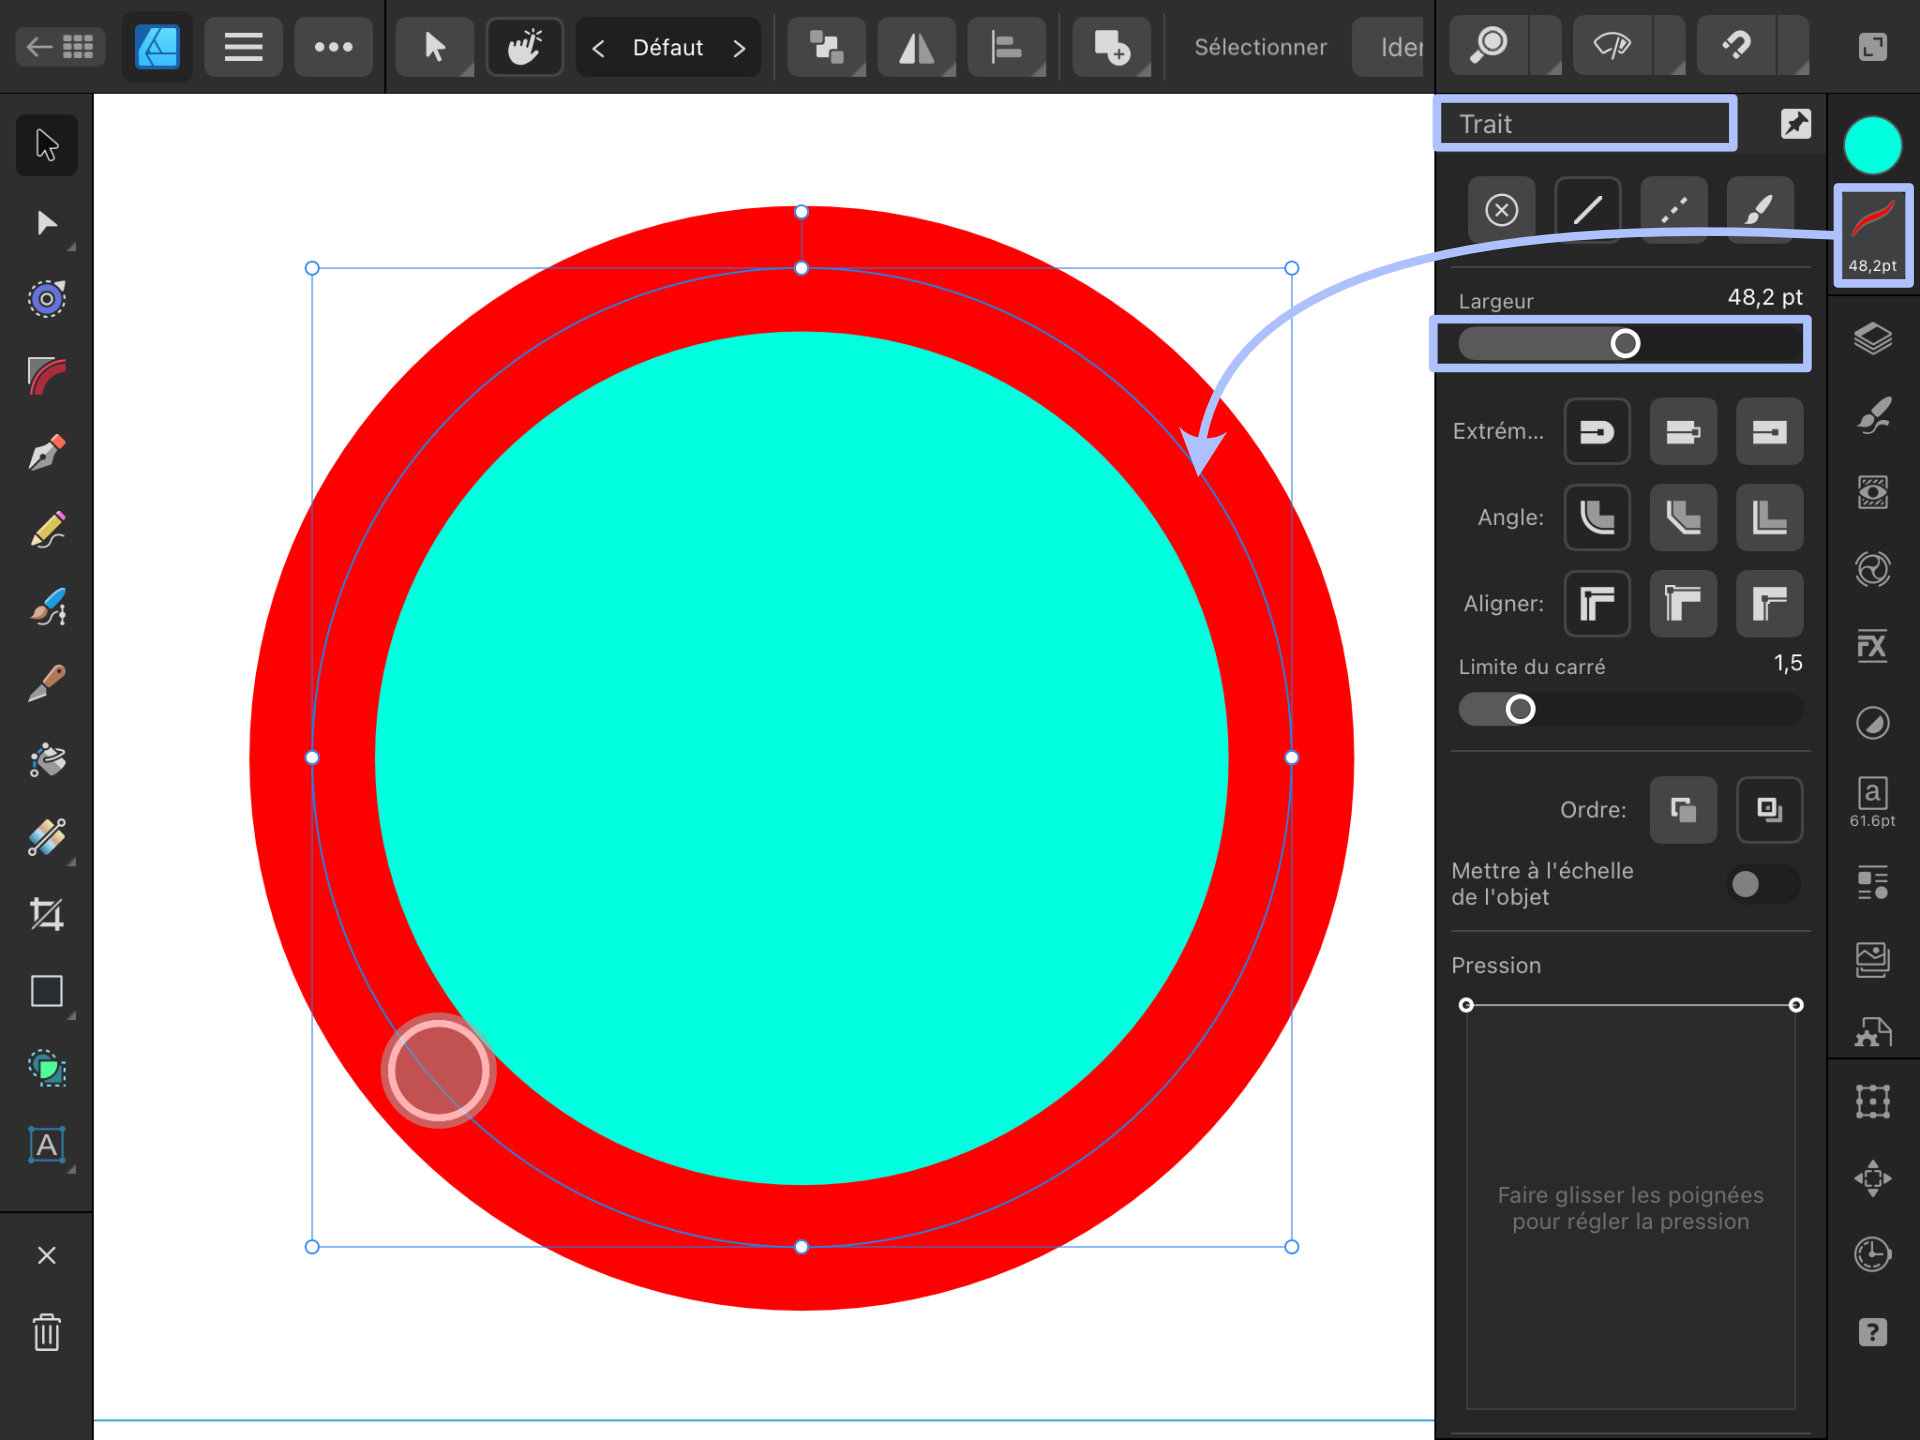Viewport: 1920px width, 1440px height.
Task: Click the Sélectionner label
Action: (1260, 47)
